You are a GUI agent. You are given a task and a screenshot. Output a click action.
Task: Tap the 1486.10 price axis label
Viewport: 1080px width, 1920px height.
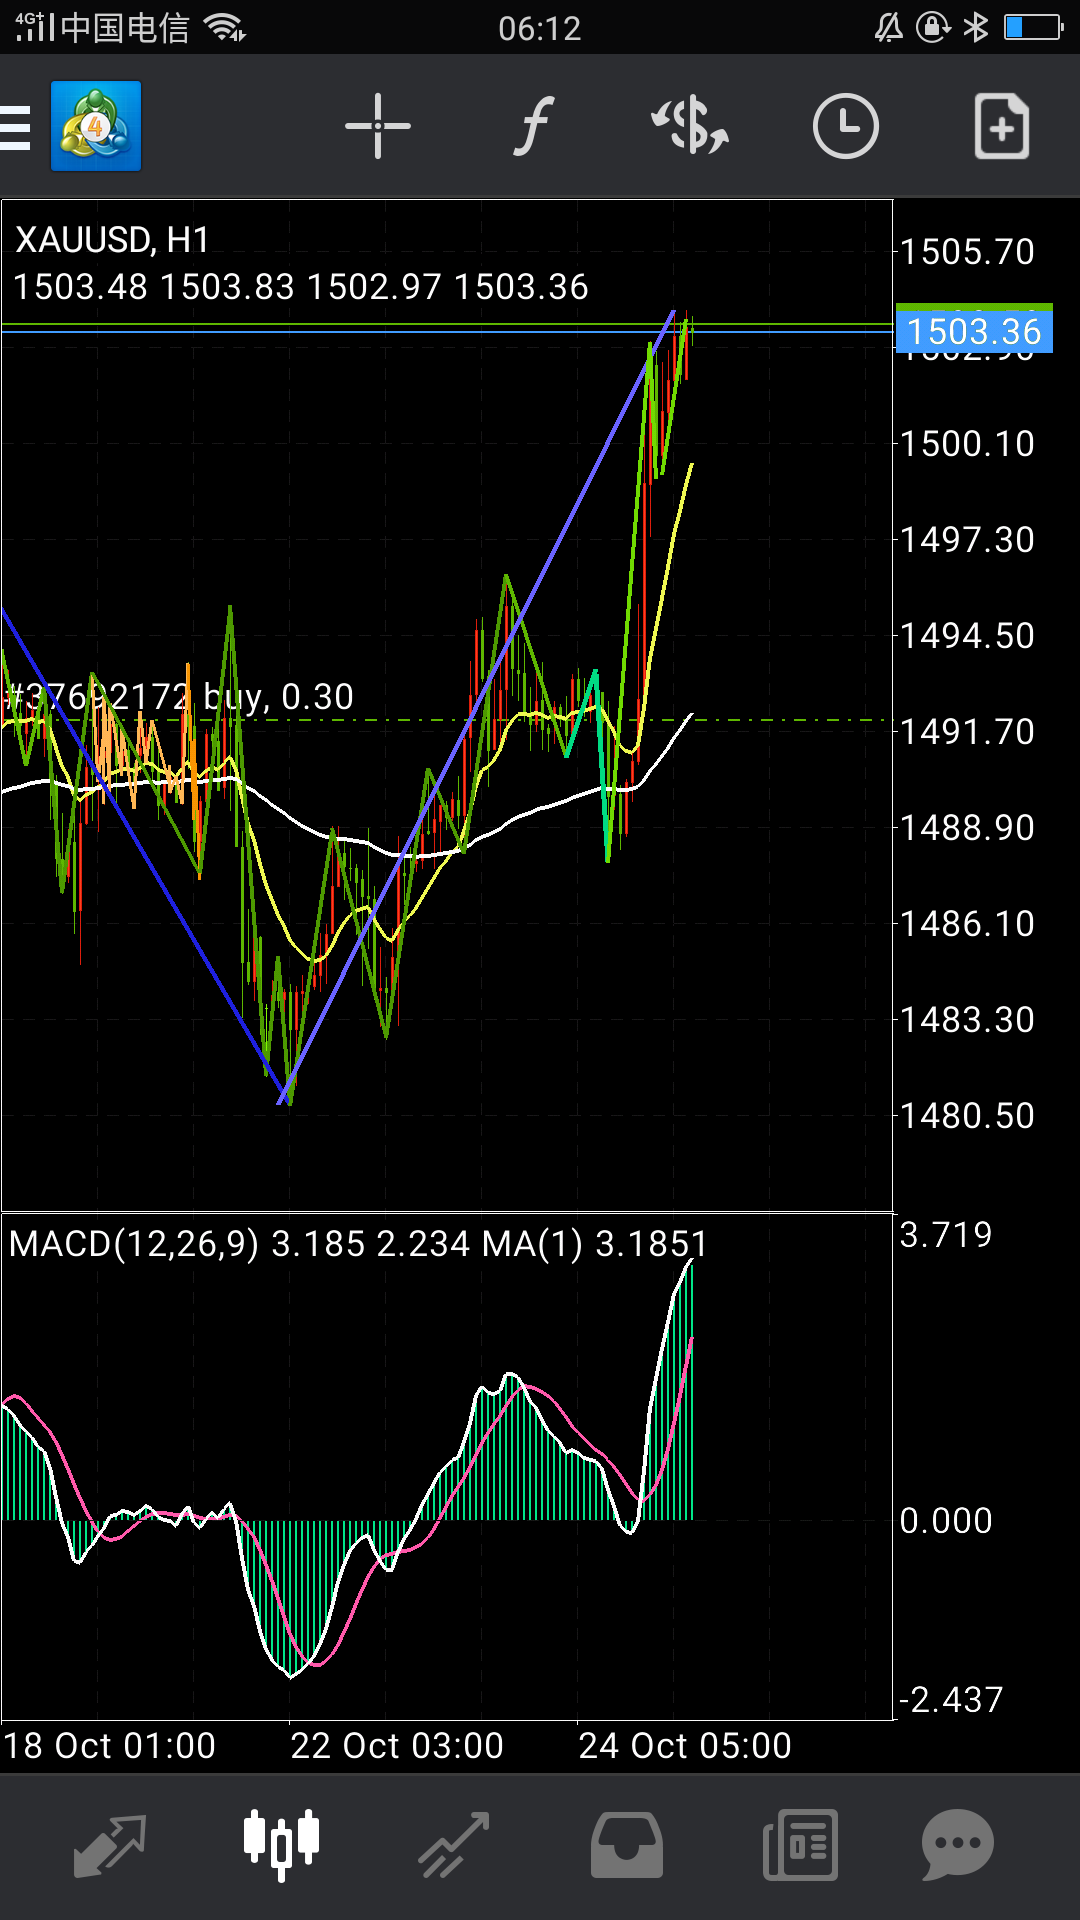[x=967, y=924]
